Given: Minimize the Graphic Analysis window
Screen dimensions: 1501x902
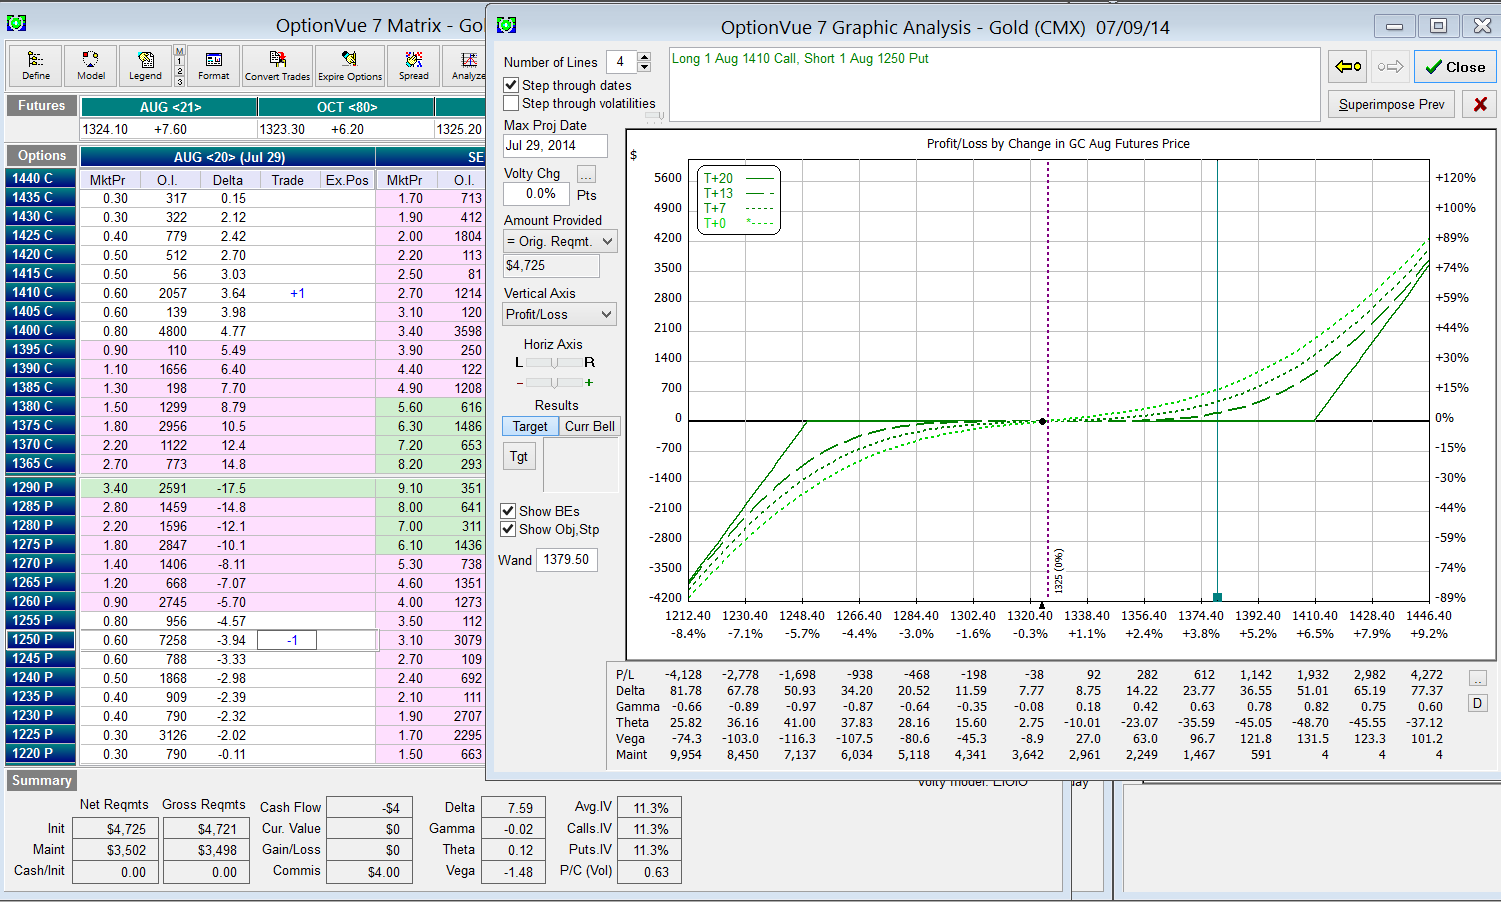Looking at the screenshot, I should 1395,26.
